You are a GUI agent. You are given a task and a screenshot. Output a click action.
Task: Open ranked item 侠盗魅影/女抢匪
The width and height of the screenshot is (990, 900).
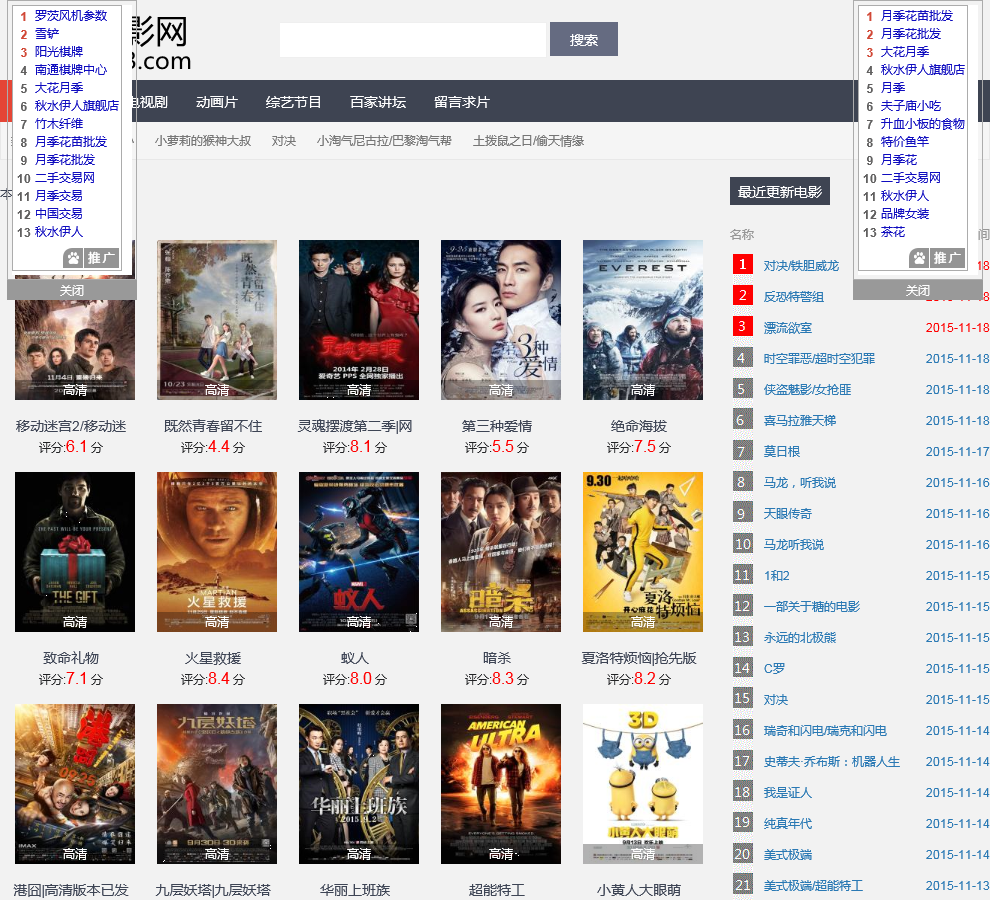pyautogui.click(x=807, y=390)
